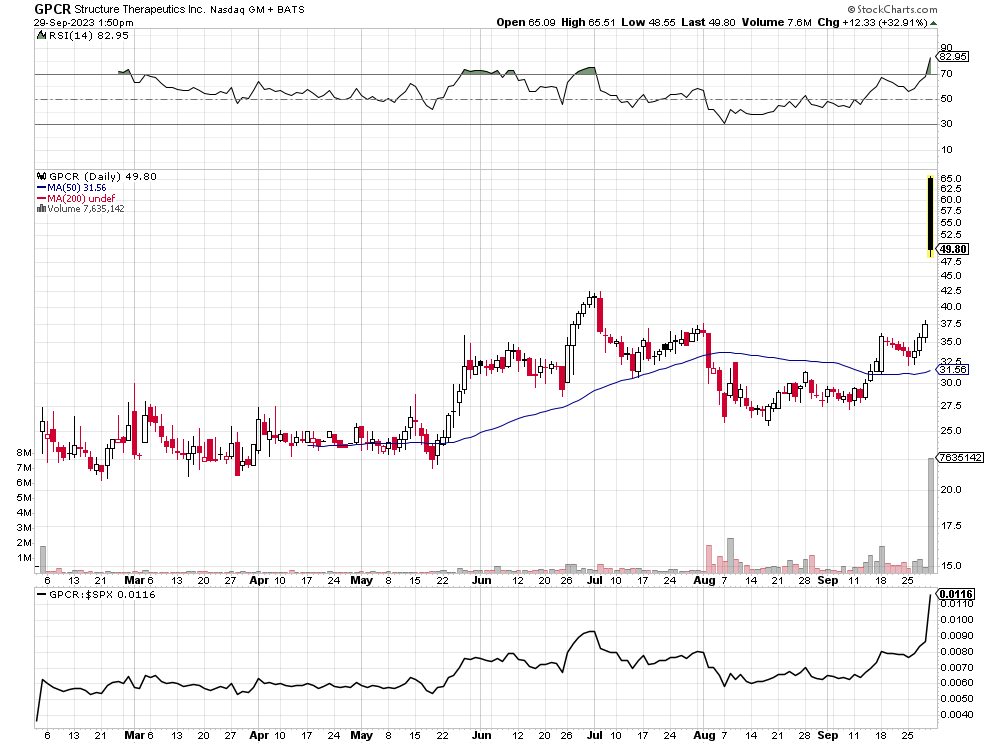Click the MA(50) 31.56 legend text

point(72,187)
